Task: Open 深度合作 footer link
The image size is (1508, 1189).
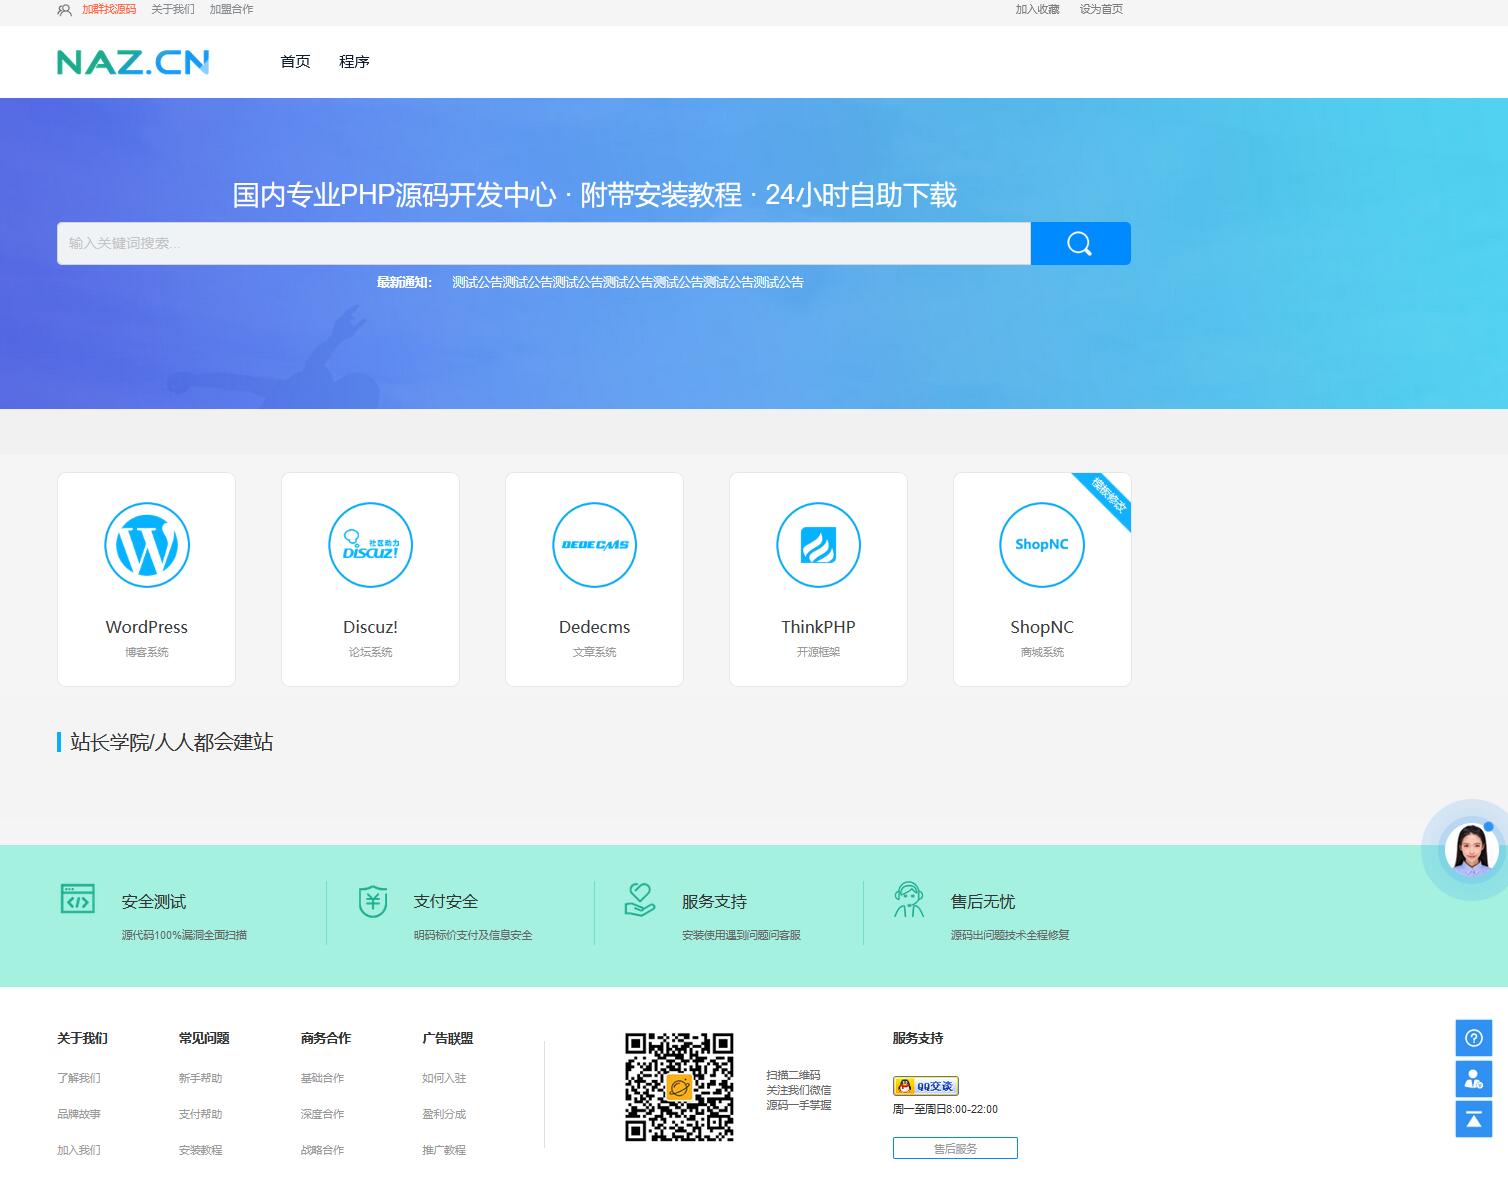Action: click(322, 1114)
